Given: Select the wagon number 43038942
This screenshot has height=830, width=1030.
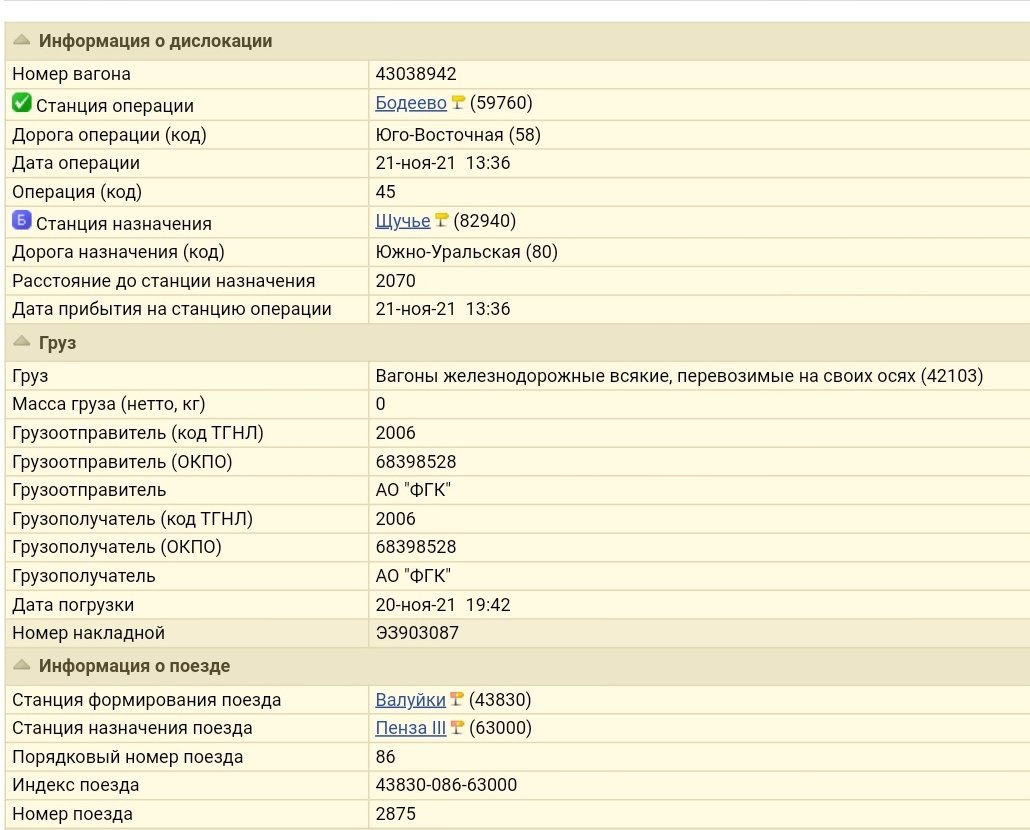Looking at the screenshot, I should (x=416, y=74).
